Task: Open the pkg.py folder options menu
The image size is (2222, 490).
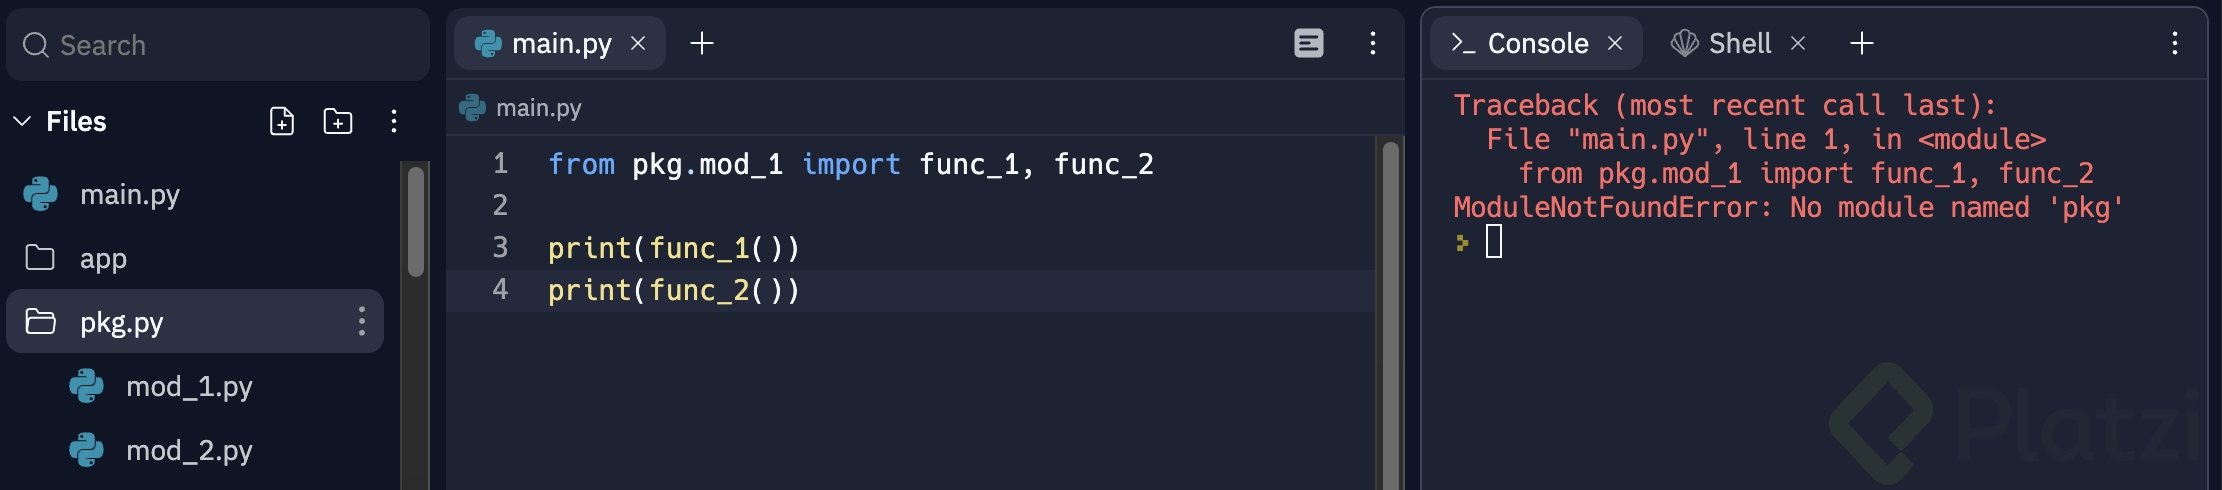Action: click(362, 321)
